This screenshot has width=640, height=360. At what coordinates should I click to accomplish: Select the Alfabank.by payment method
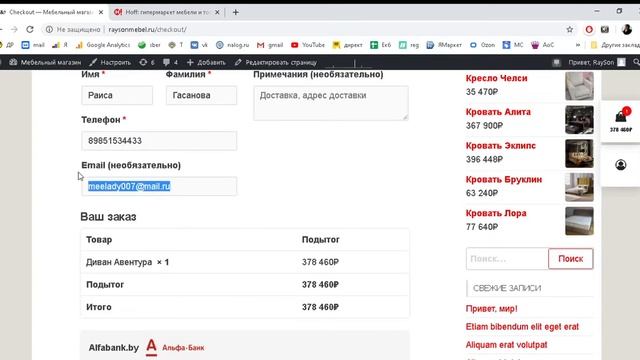147,347
